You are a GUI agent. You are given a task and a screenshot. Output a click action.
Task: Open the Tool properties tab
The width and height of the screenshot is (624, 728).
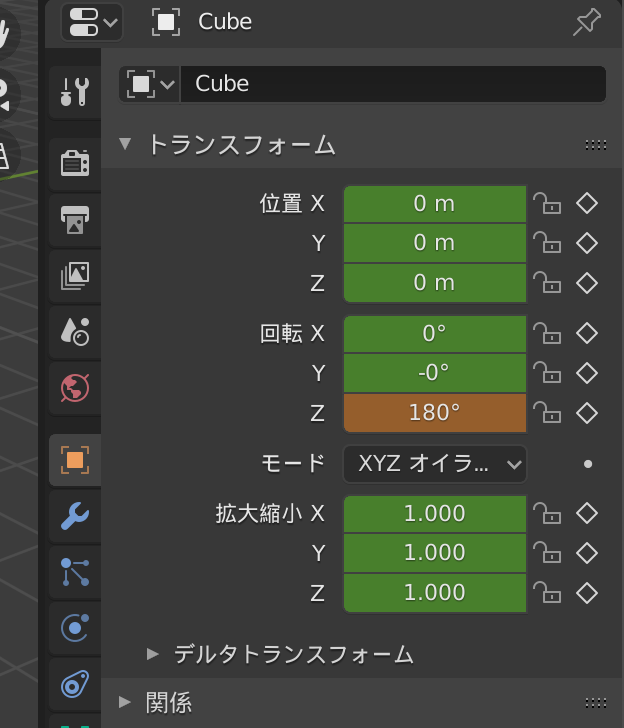coord(75,92)
